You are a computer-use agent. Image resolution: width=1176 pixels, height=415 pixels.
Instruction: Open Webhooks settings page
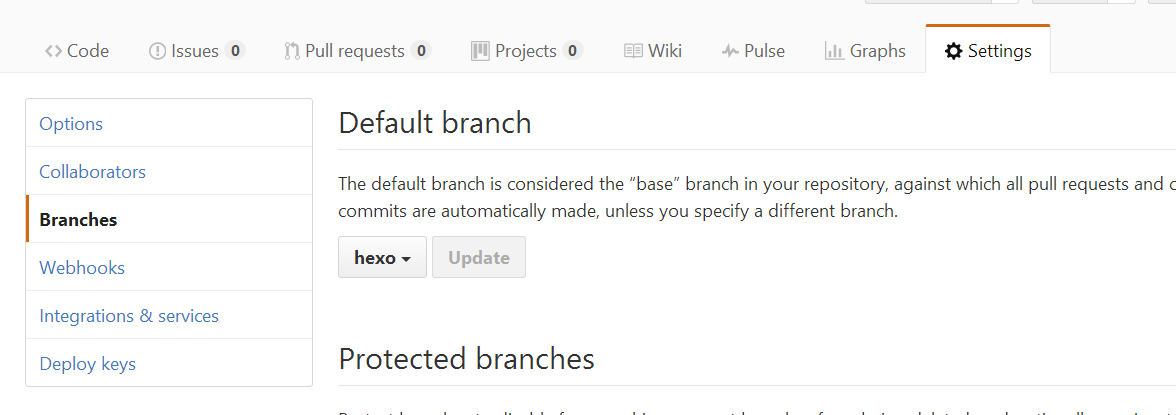pyautogui.click(x=82, y=268)
